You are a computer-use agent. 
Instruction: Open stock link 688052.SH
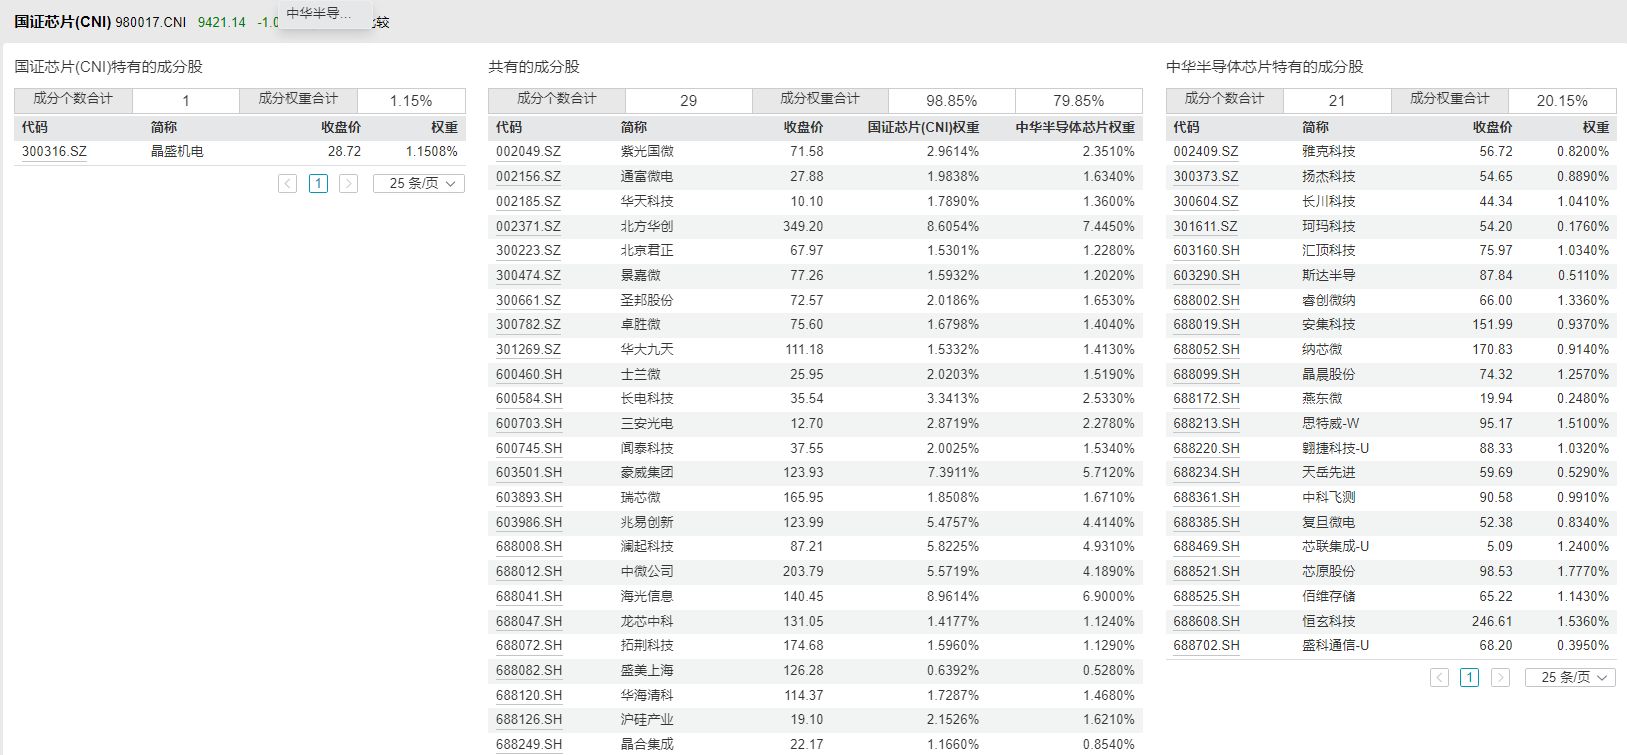click(x=1207, y=350)
